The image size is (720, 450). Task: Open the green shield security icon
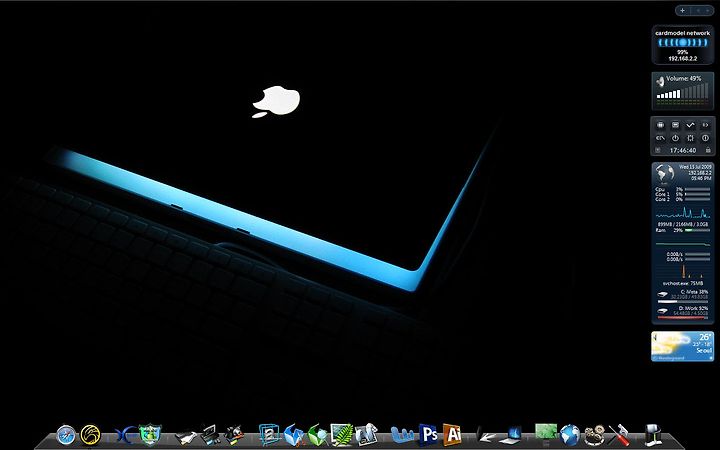click(x=150, y=434)
